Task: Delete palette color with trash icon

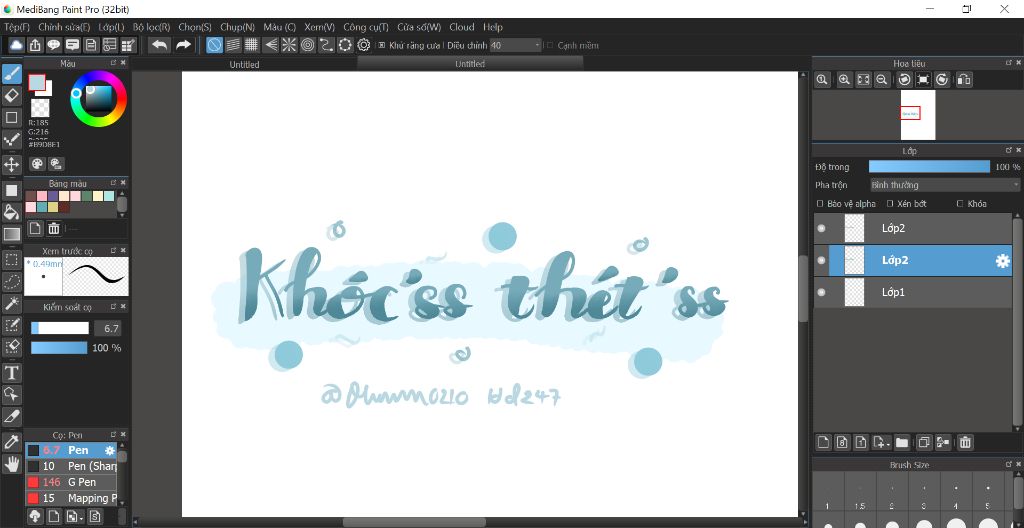Action: tap(54, 228)
